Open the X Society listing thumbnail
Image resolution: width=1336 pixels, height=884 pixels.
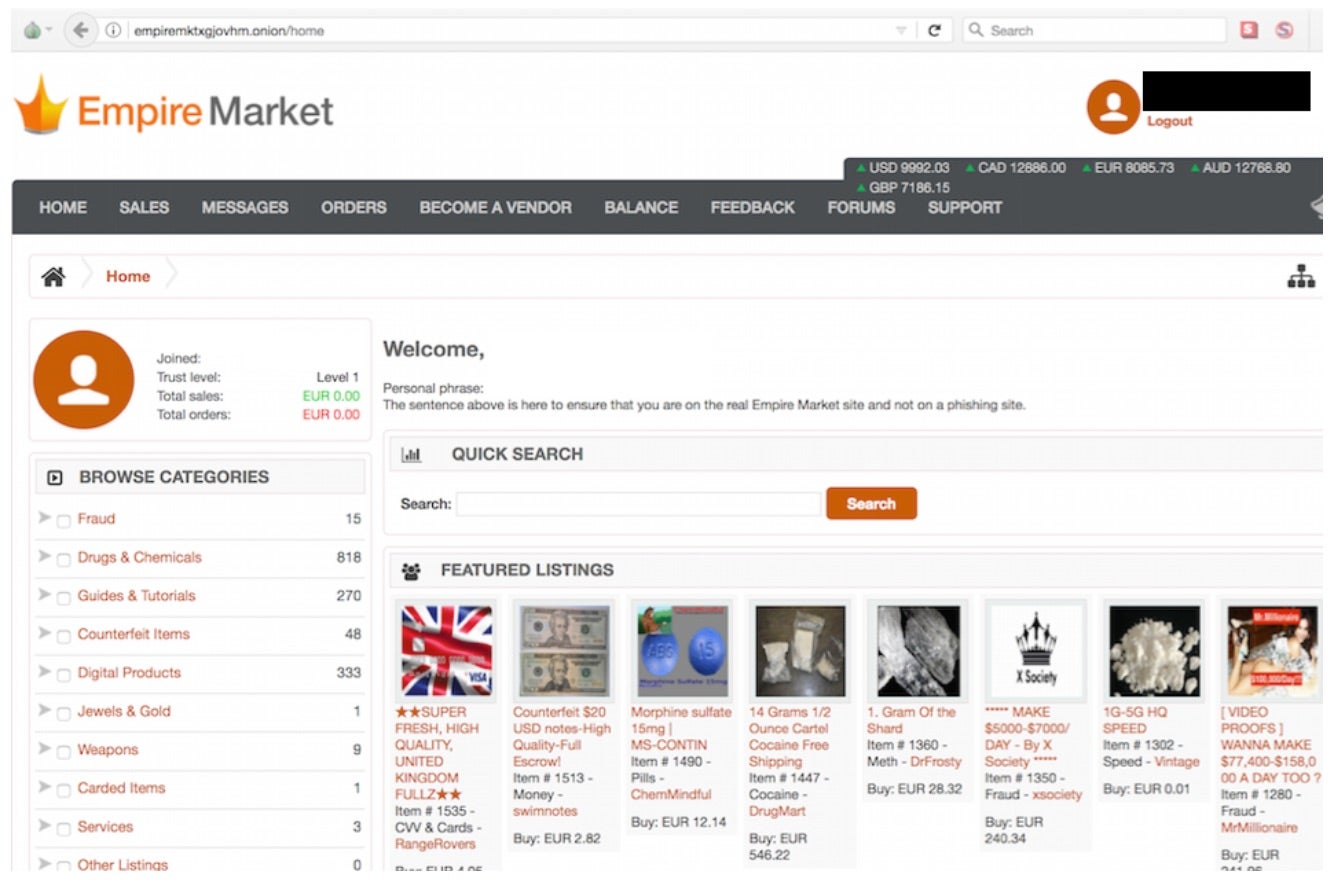point(1035,651)
